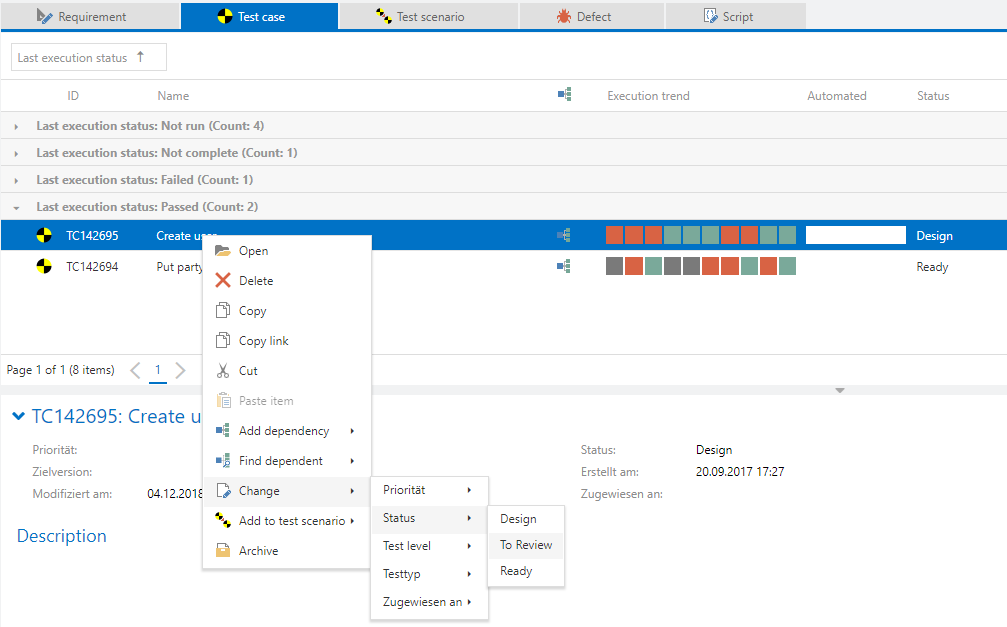Click the dependency column header icon
The image size is (1007, 627).
564,95
